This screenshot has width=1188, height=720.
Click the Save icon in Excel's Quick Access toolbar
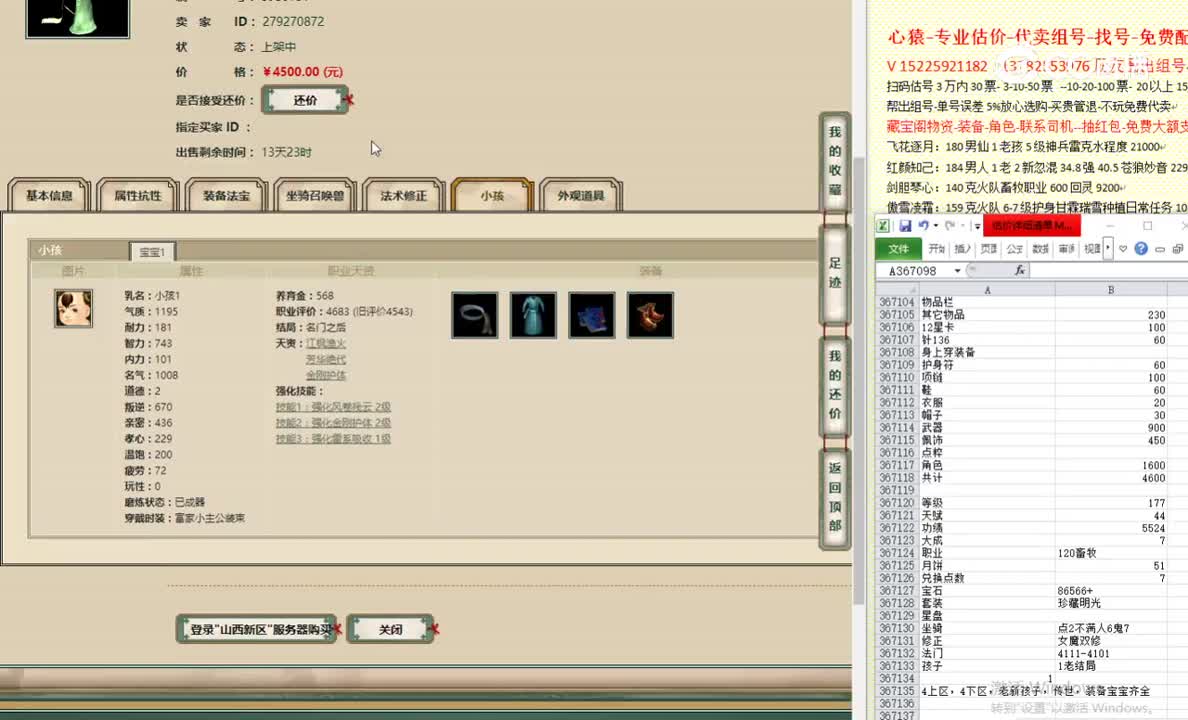click(907, 226)
